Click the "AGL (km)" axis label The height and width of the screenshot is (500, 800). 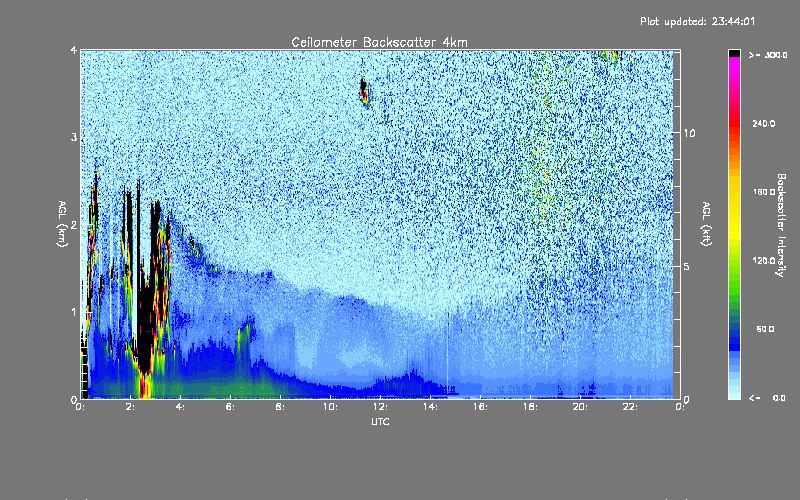pos(62,224)
